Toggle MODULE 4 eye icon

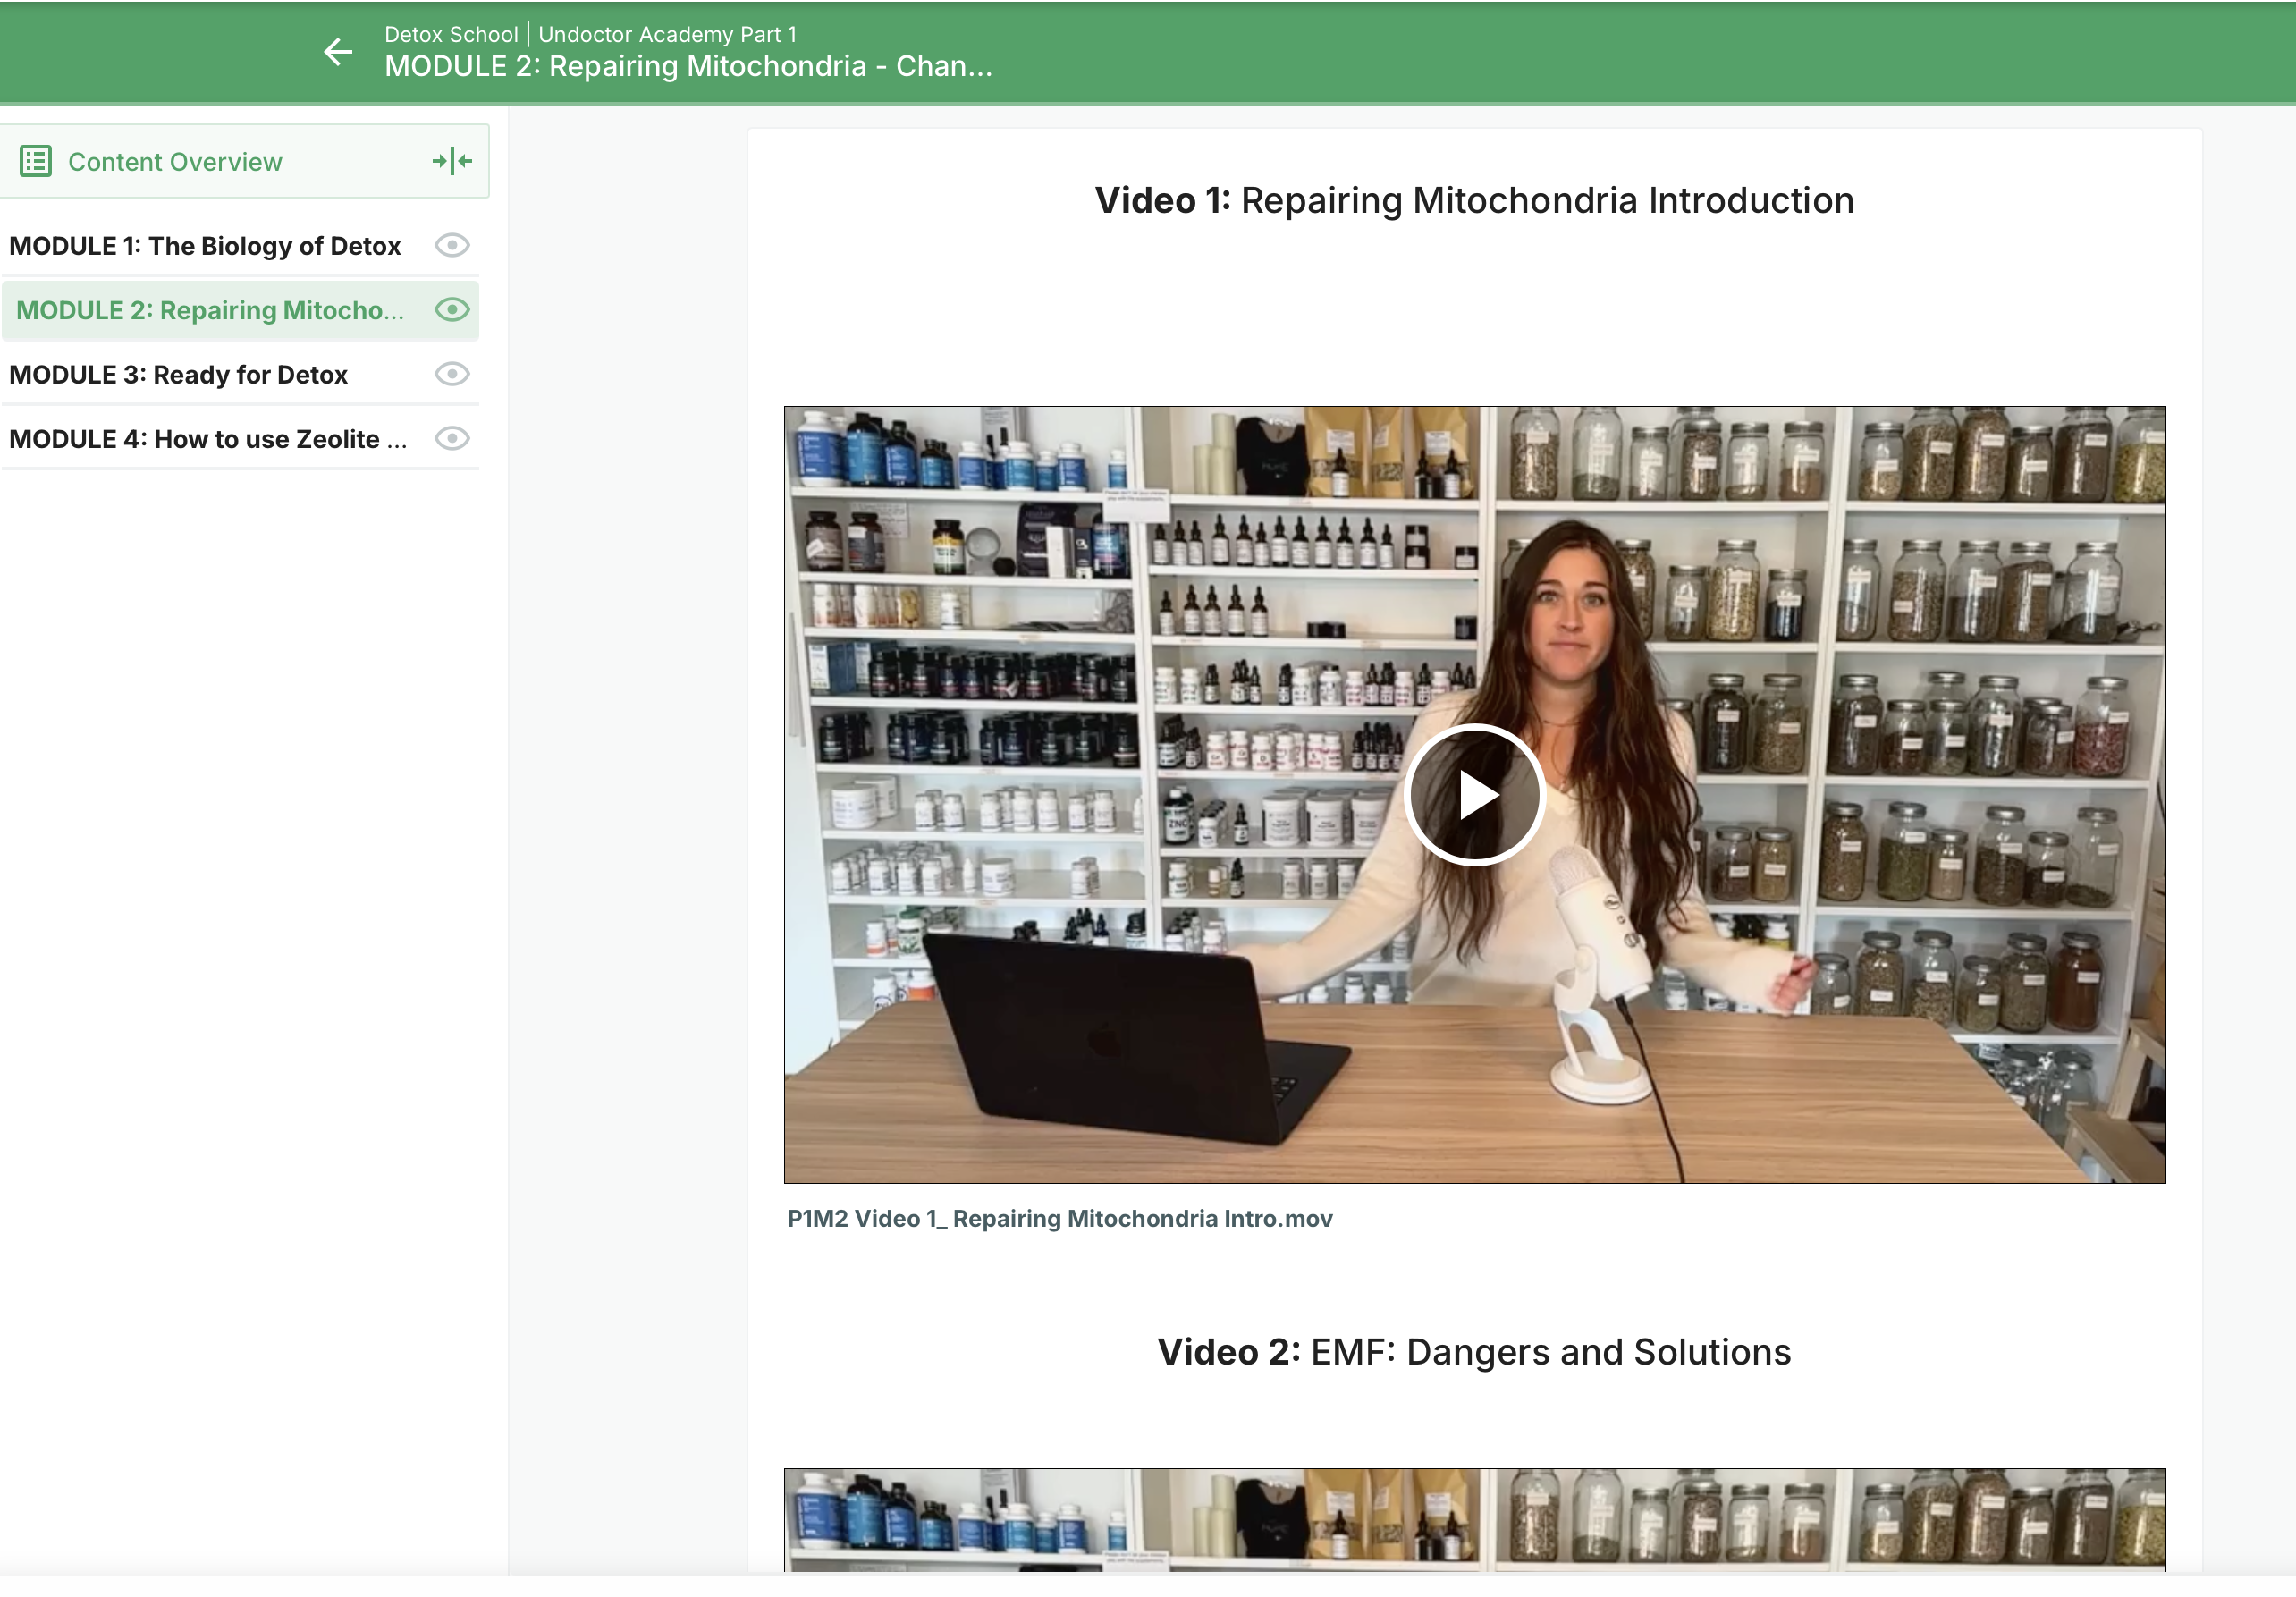click(452, 438)
